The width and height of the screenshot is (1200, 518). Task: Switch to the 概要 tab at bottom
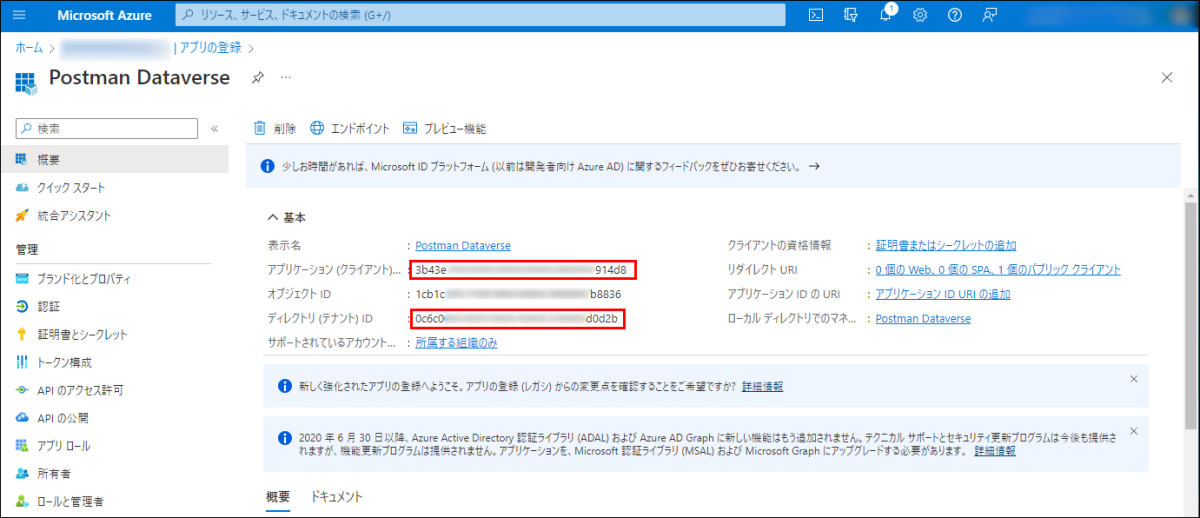point(278,497)
